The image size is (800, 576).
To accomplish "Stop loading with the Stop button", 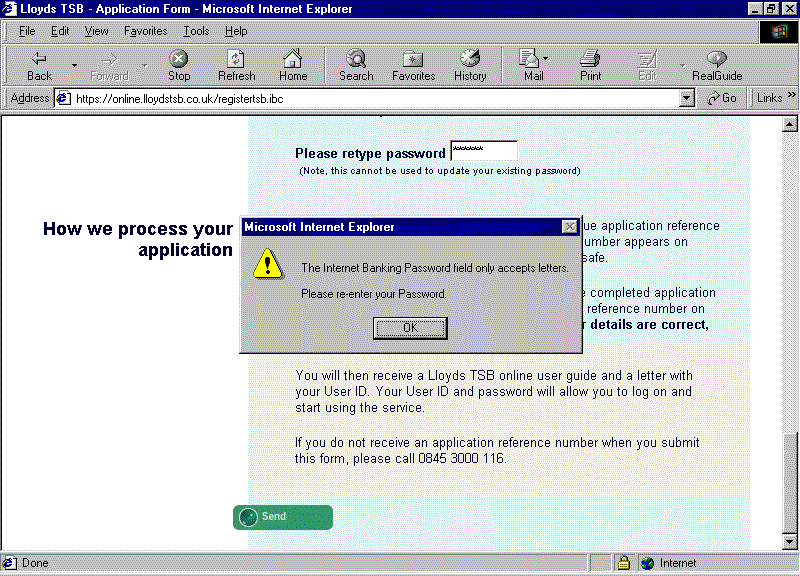I will click(x=179, y=66).
